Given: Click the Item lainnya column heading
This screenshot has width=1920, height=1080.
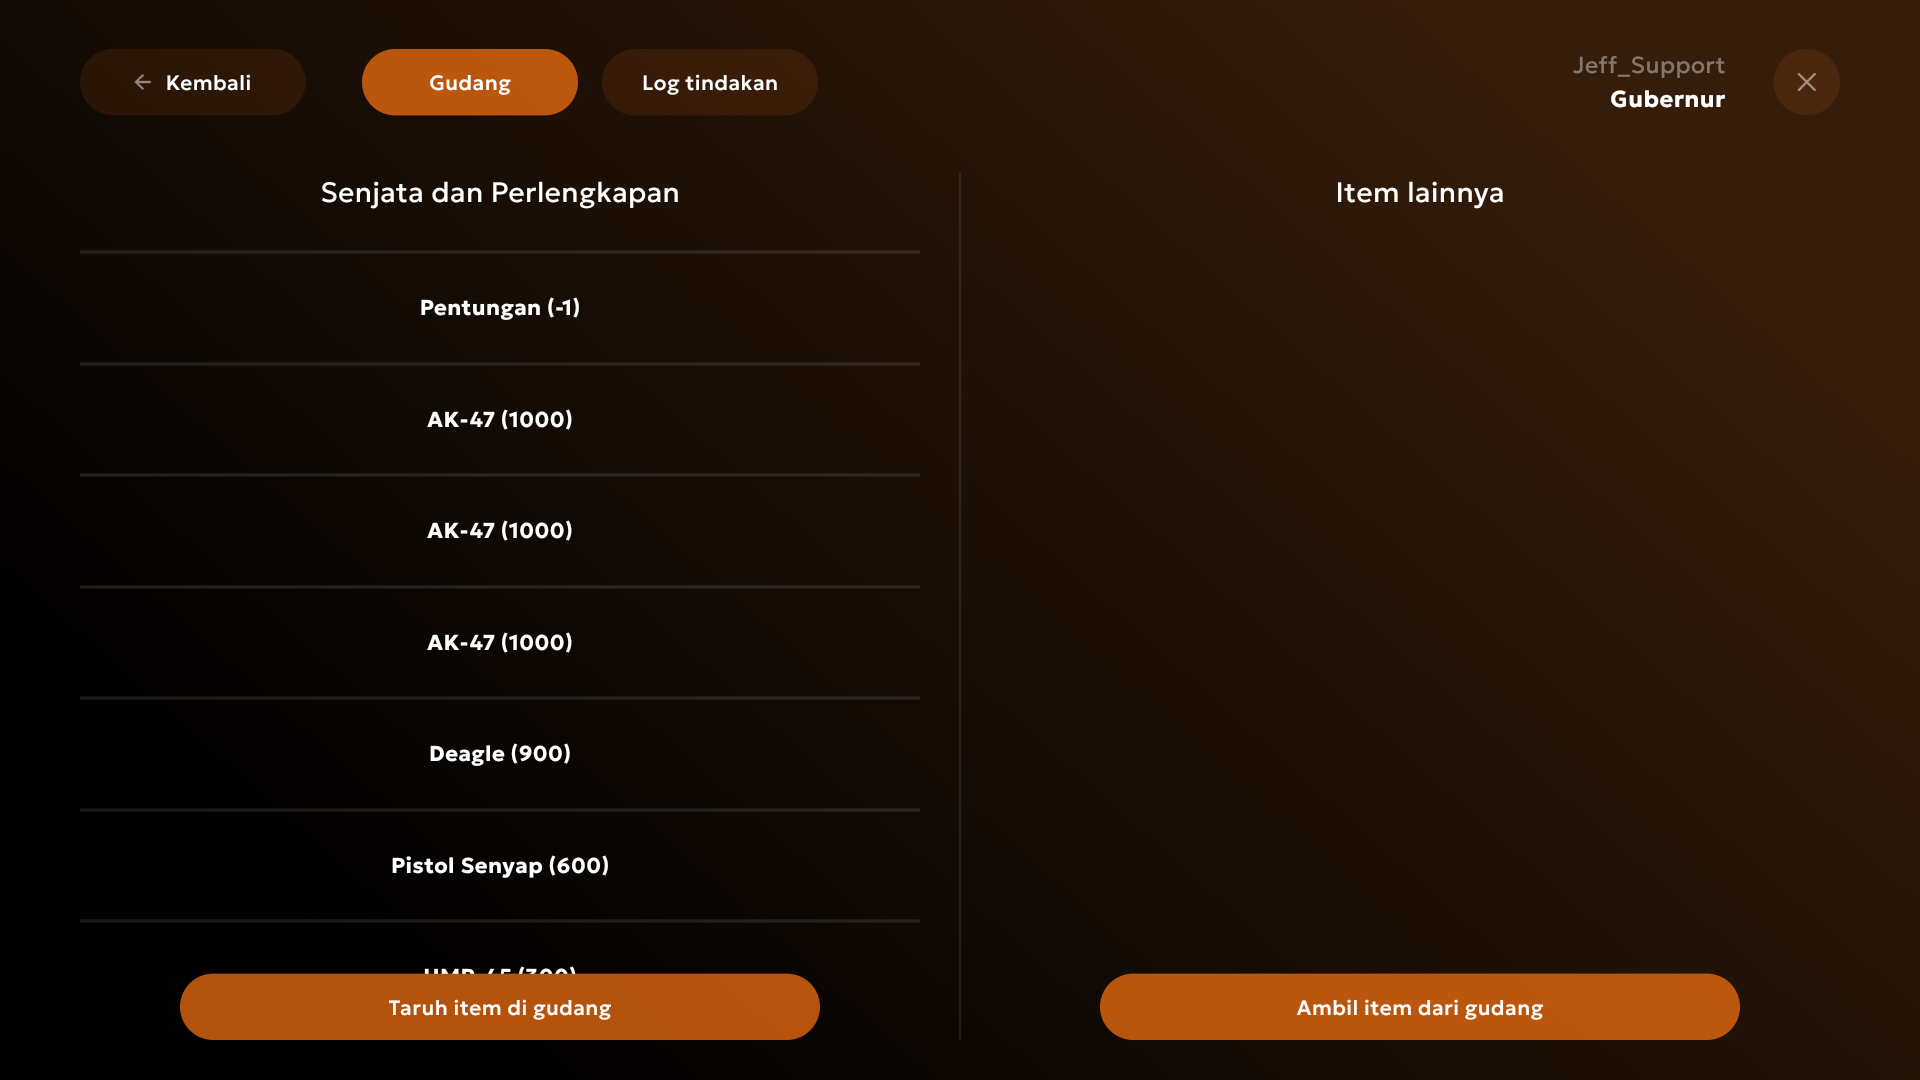Looking at the screenshot, I should 1419,192.
